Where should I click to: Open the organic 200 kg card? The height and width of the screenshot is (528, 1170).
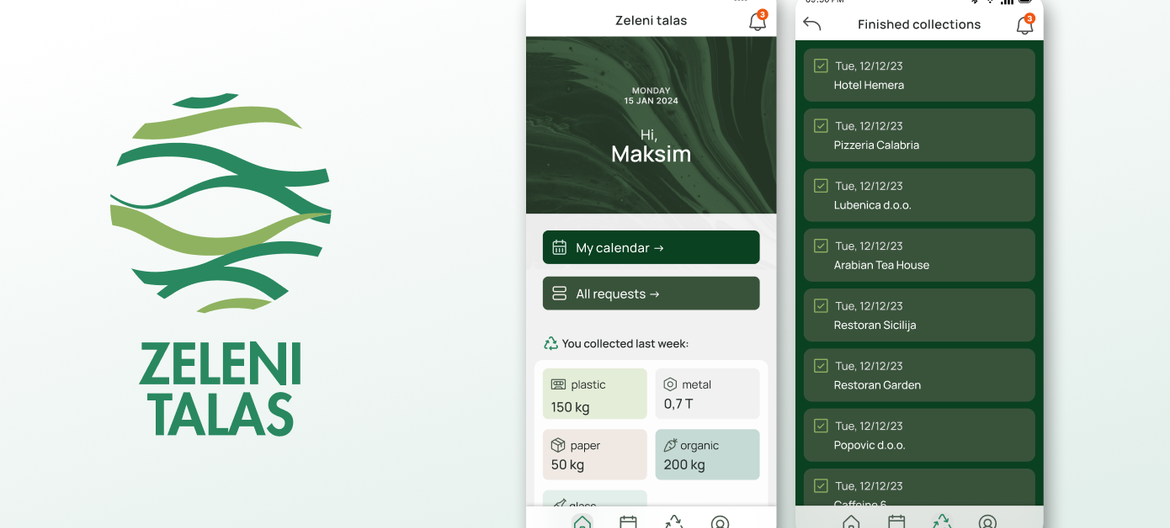(707, 454)
